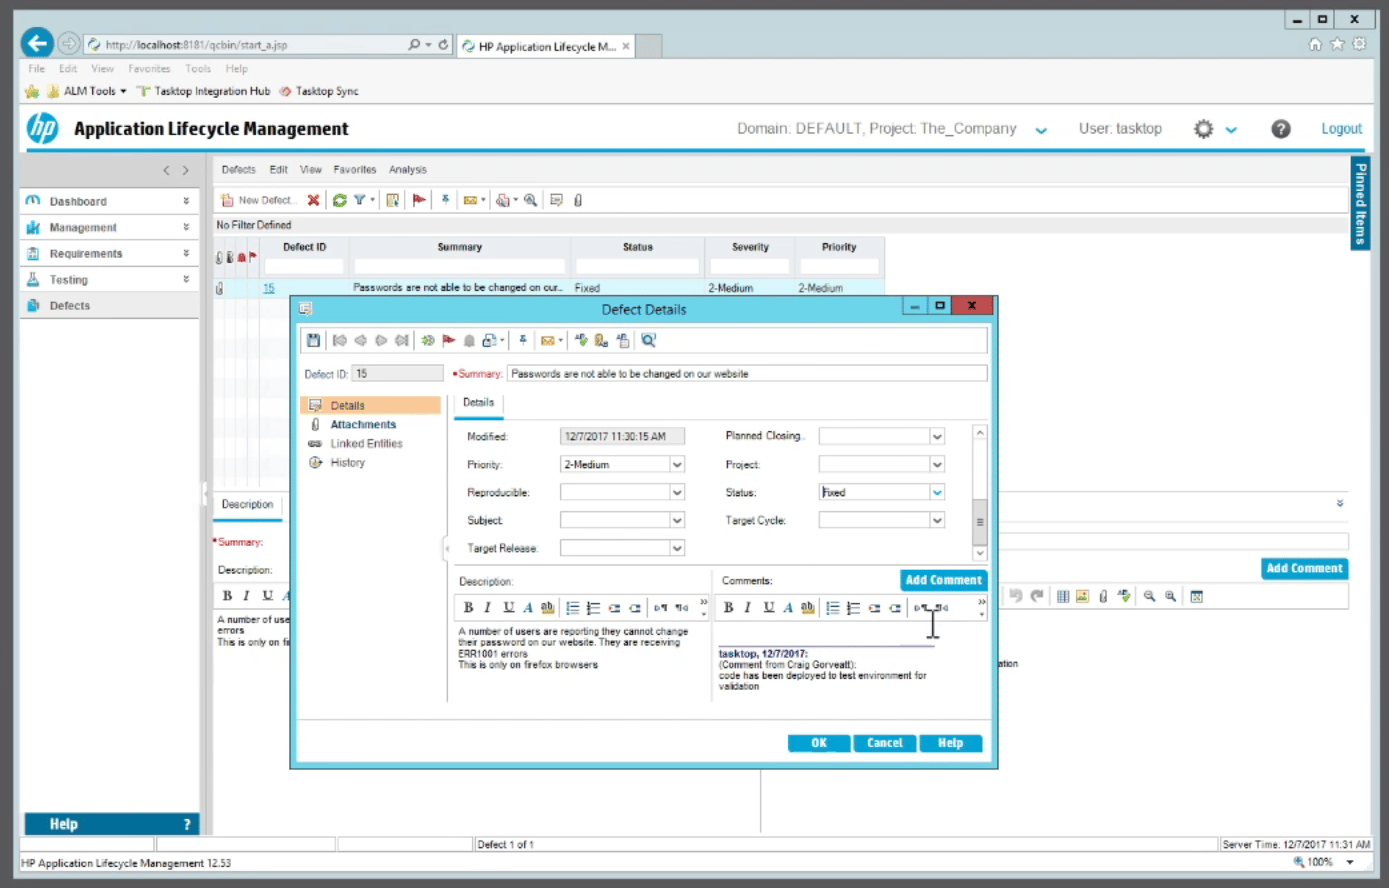Viewport: 1389px width, 888px height.
Task: Click the filter funnel icon in defects toolbar
Action: click(359, 200)
